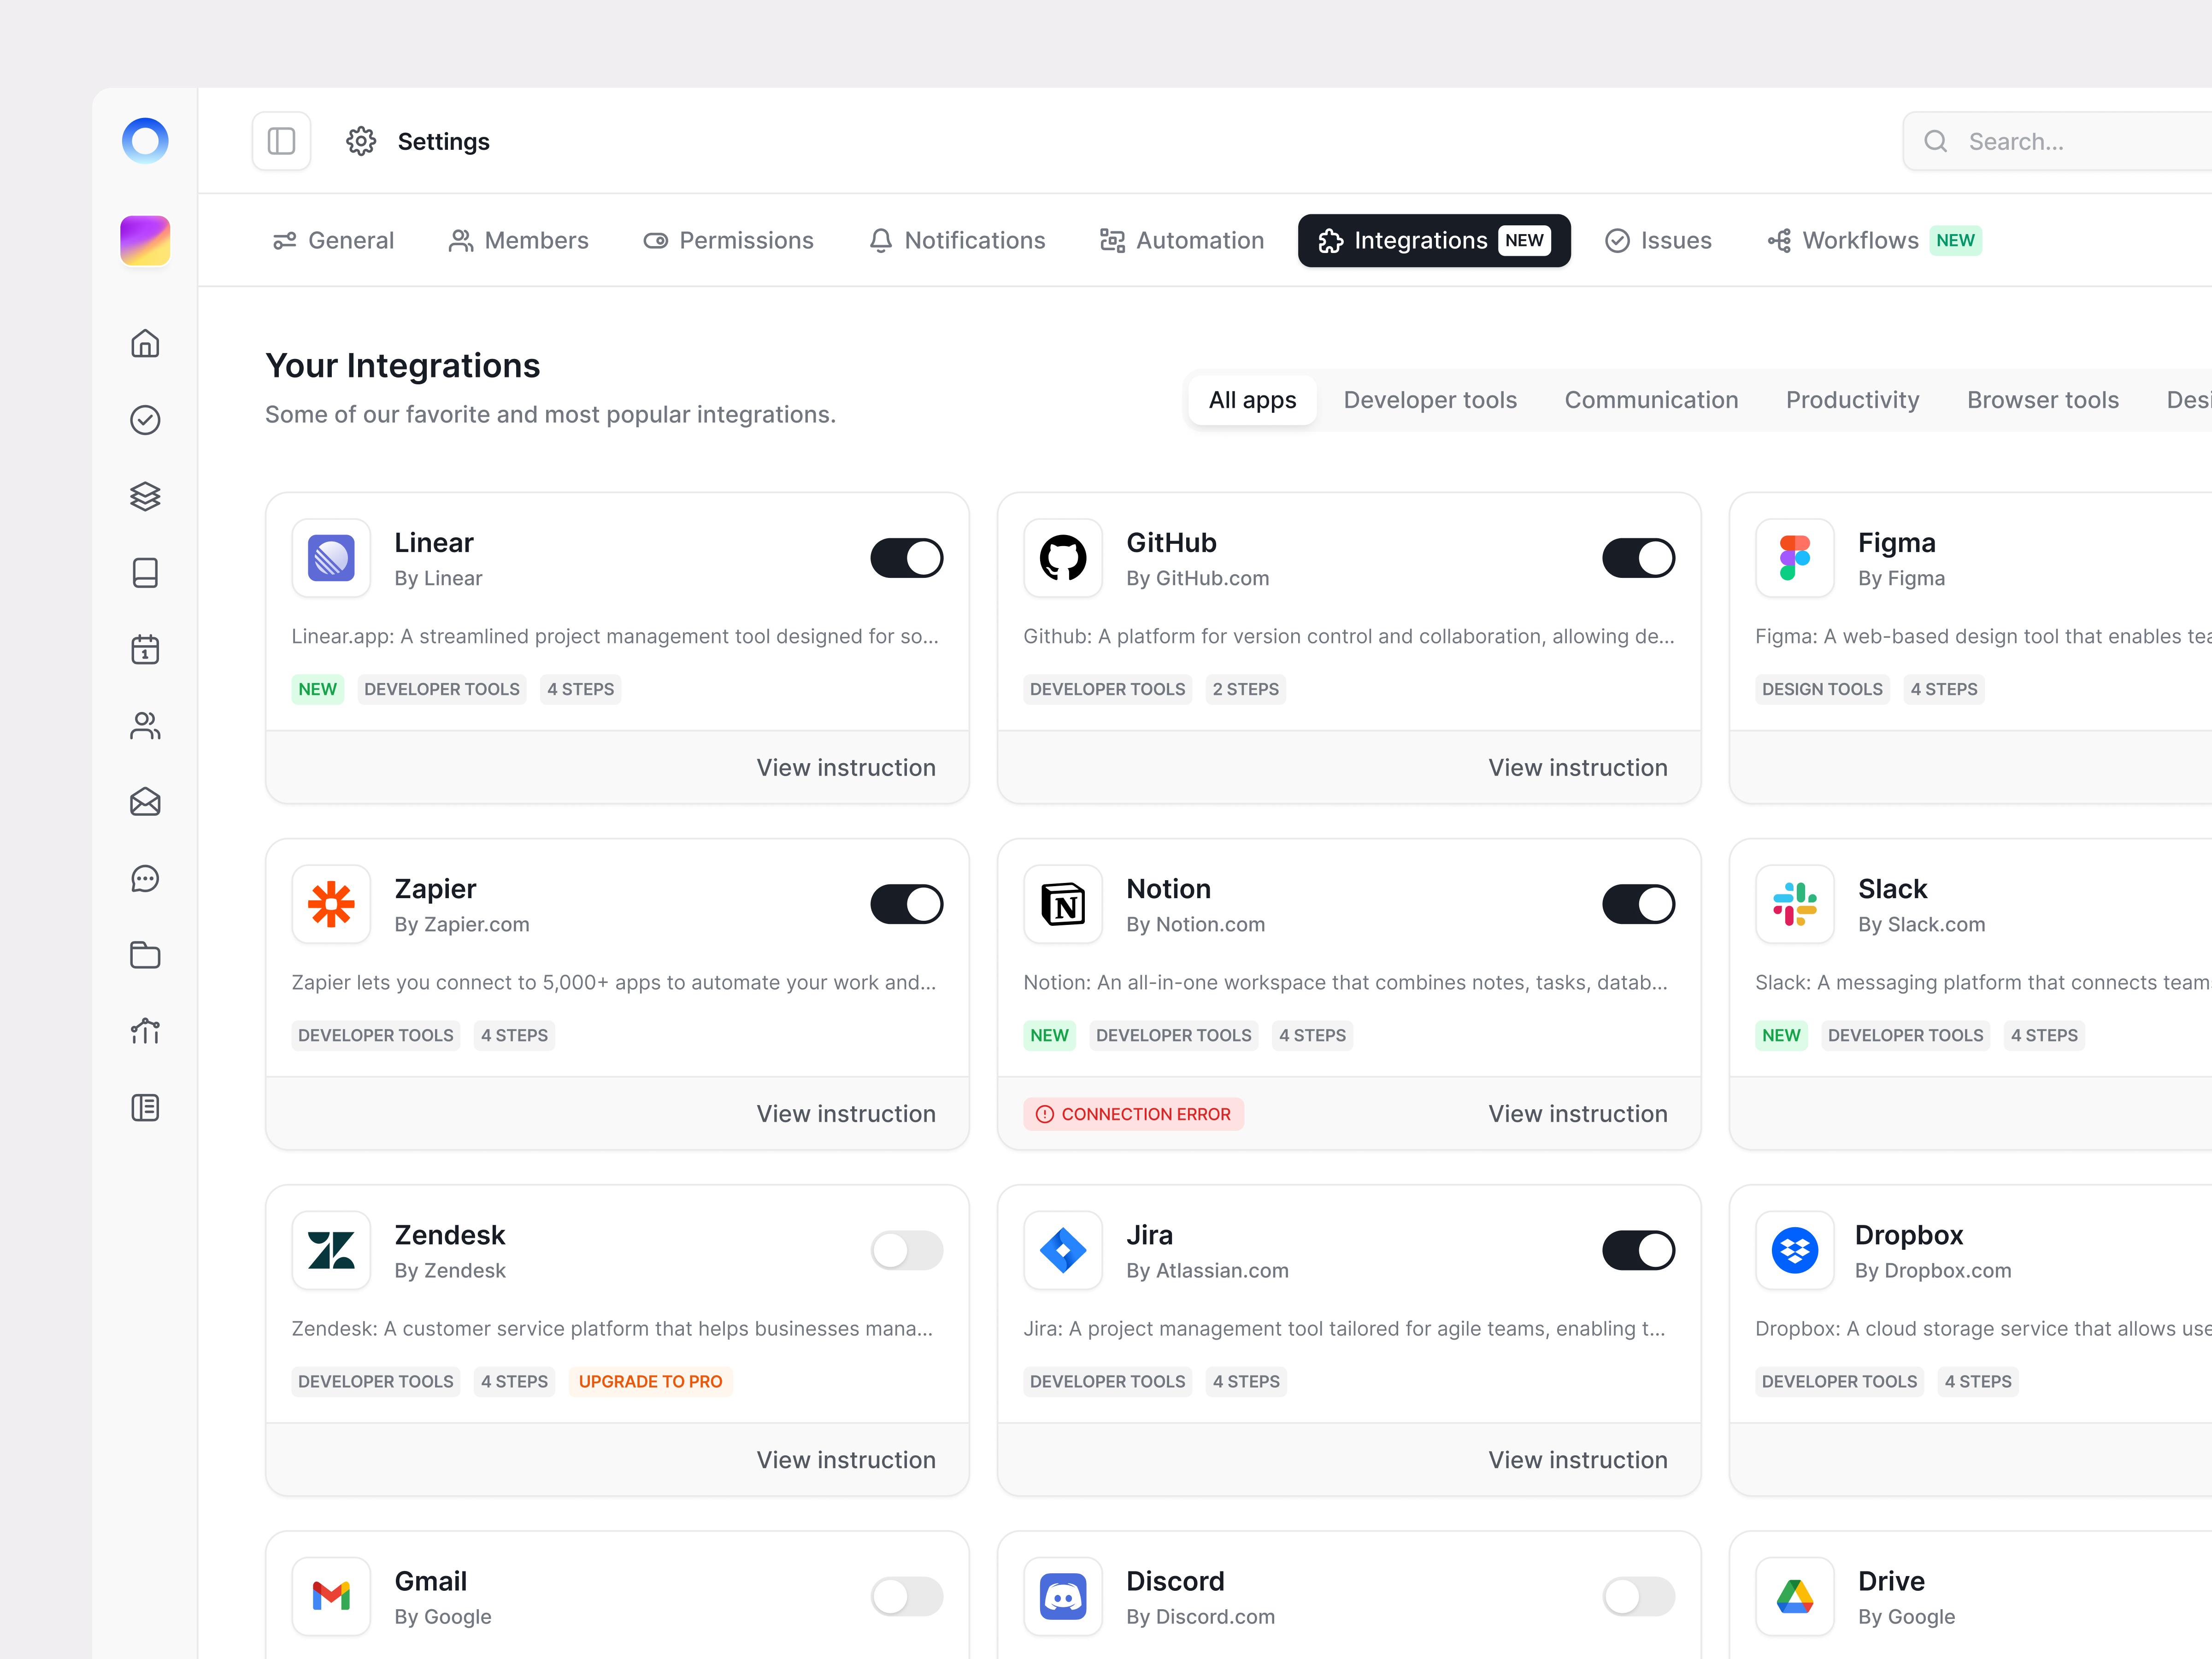Open the stacked layers sidebar icon

[x=145, y=496]
